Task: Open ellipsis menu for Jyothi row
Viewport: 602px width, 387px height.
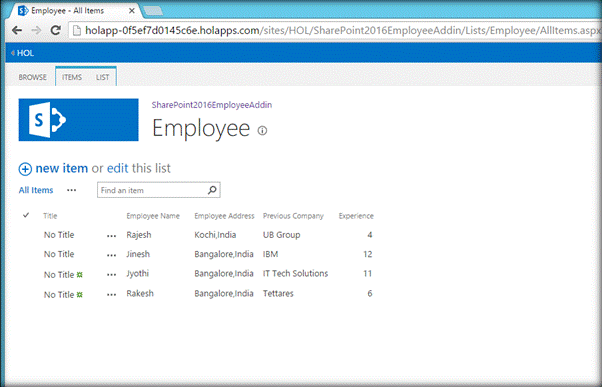Action: click(111, 275)
